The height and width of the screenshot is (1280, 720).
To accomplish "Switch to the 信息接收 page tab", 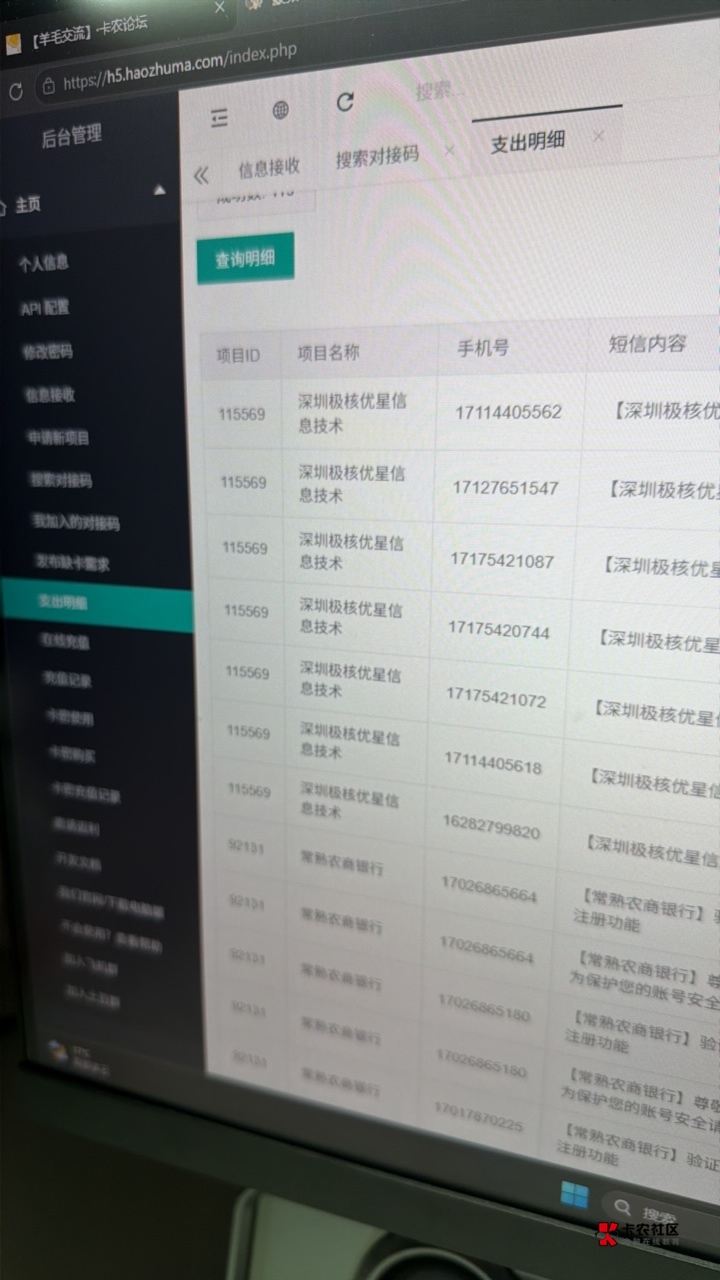I will (x=268, y=167).
